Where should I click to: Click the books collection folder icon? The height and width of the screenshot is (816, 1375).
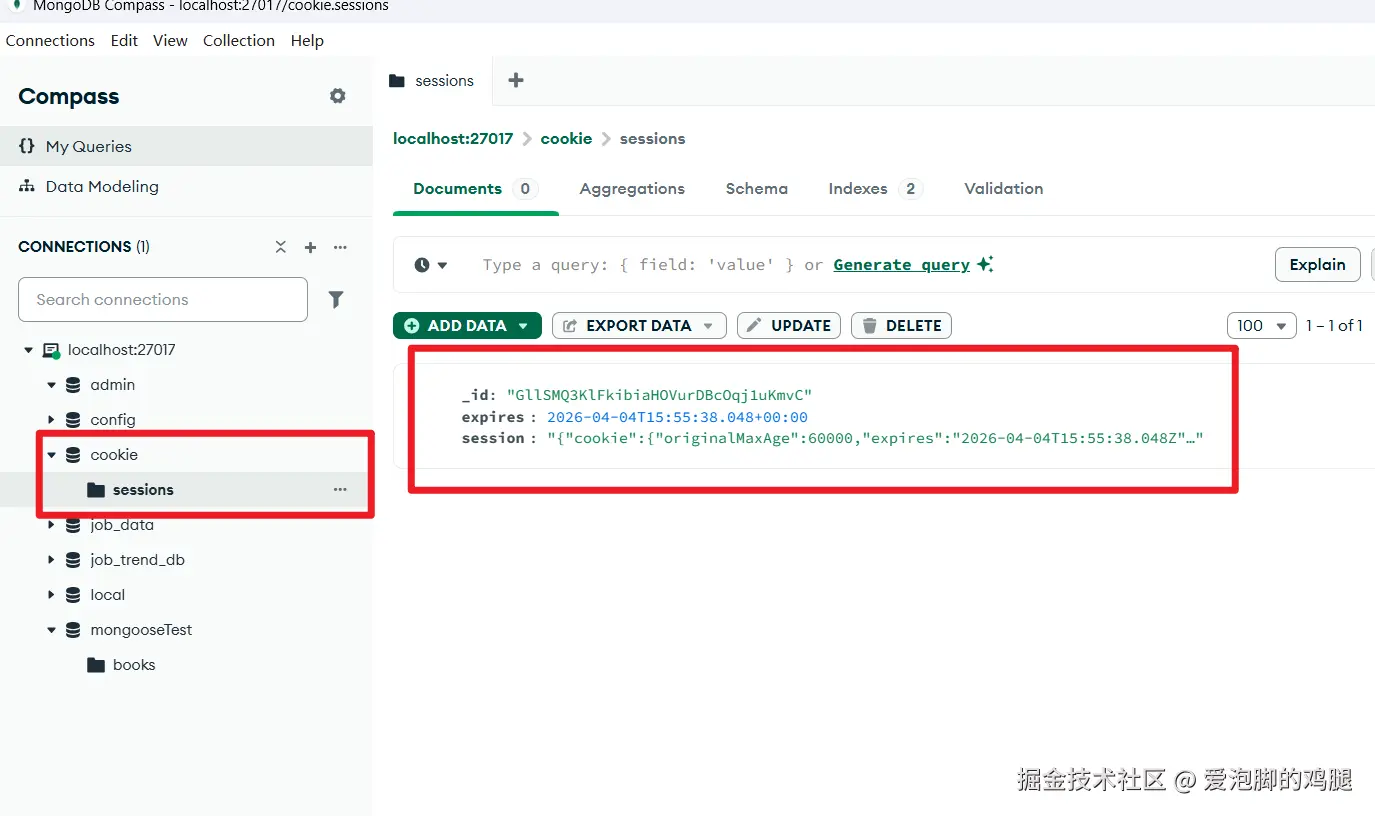[x=96, y=665]
